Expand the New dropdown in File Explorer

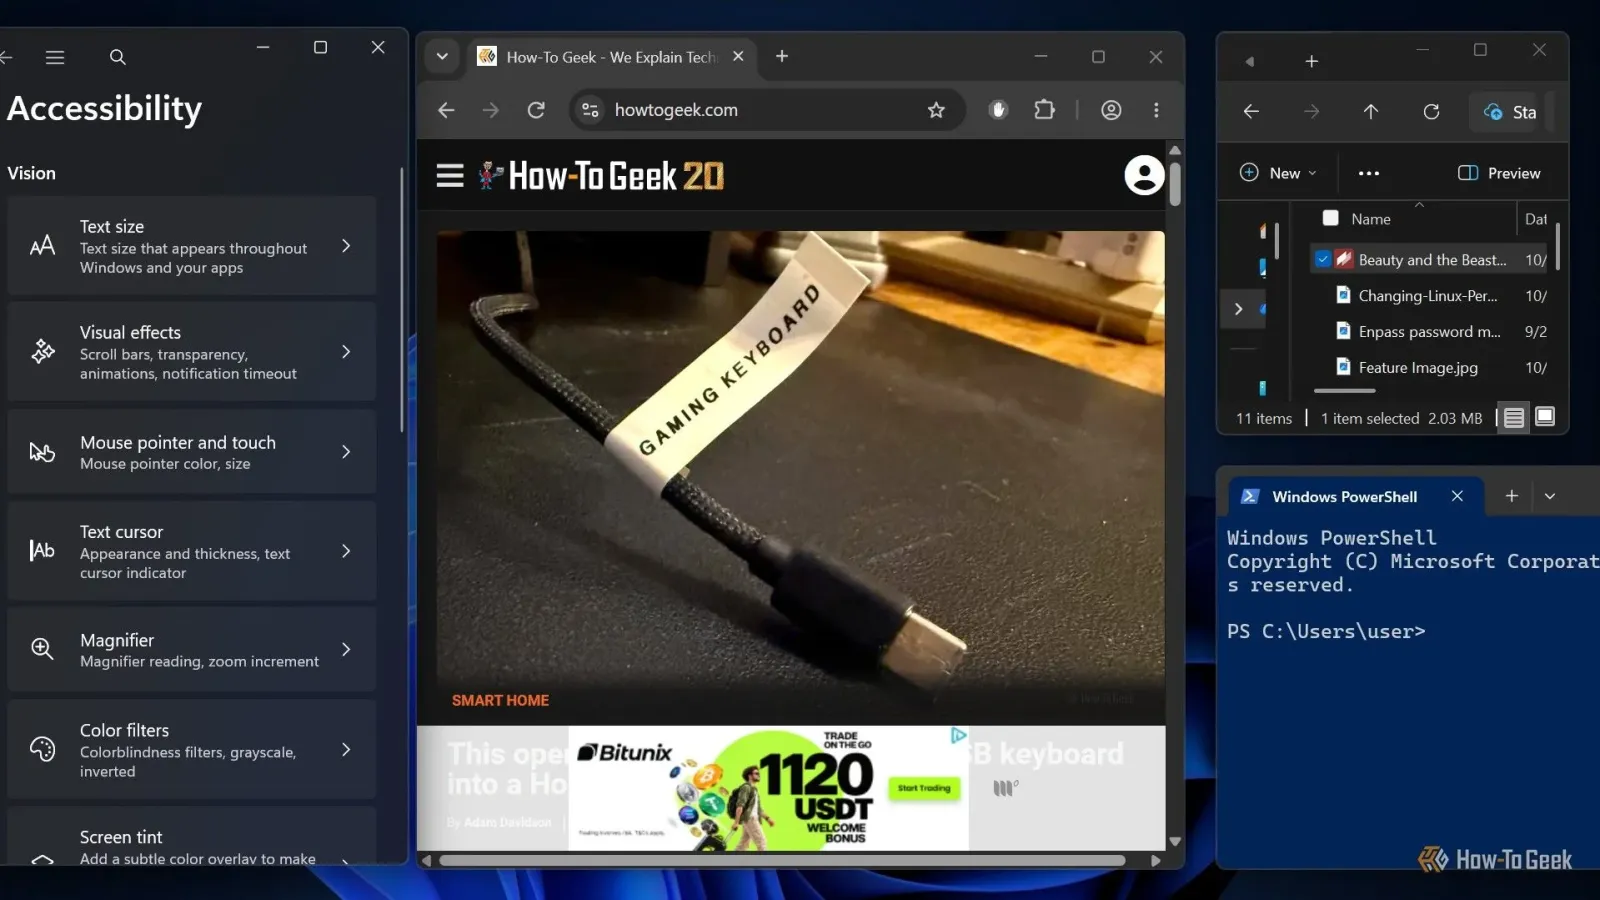(x=1278, y=173)
